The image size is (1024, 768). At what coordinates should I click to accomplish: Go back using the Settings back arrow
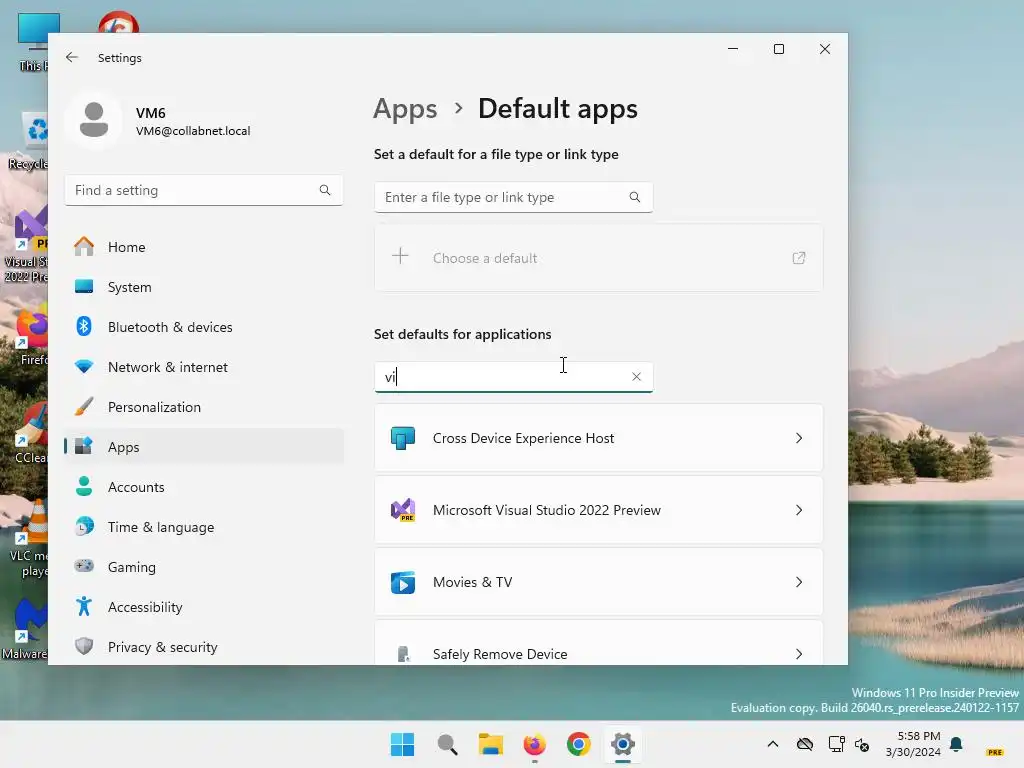(x=72, y=57)
